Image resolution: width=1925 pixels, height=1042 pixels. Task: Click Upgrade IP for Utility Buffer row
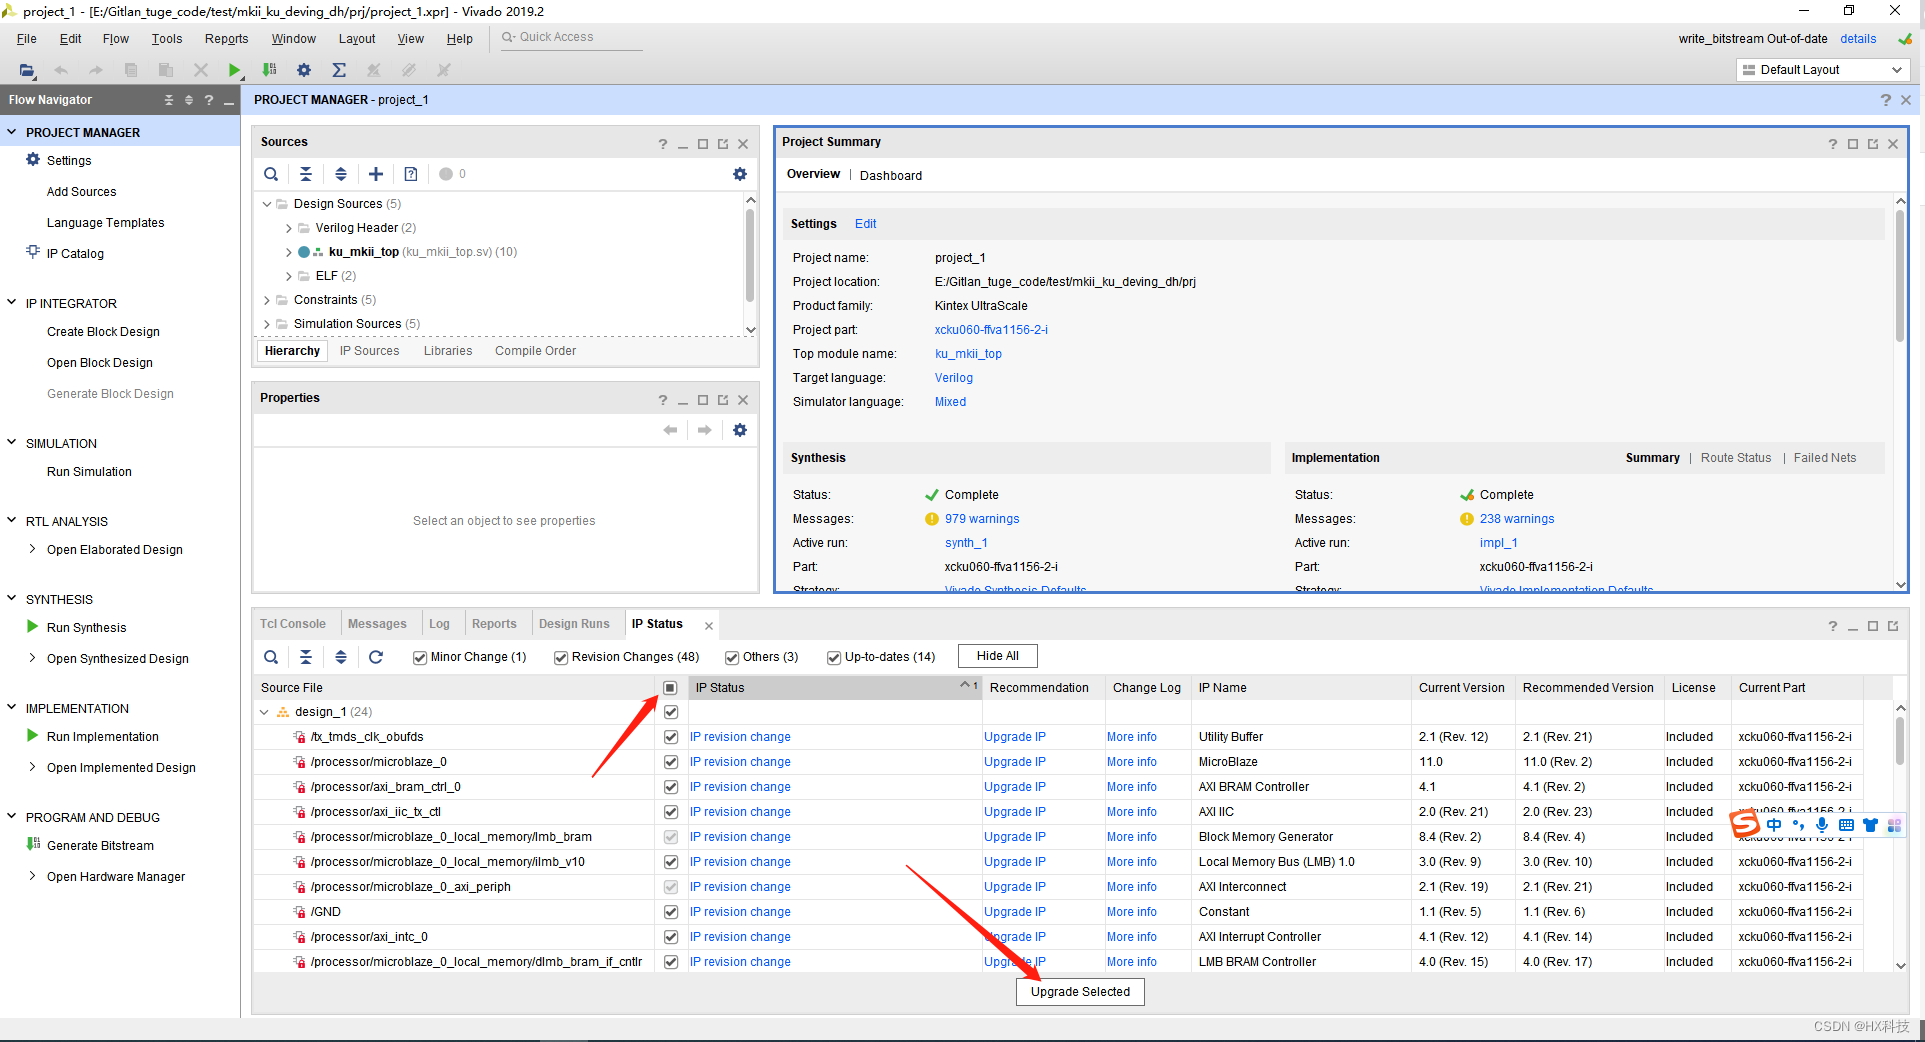coord(1014,737)
